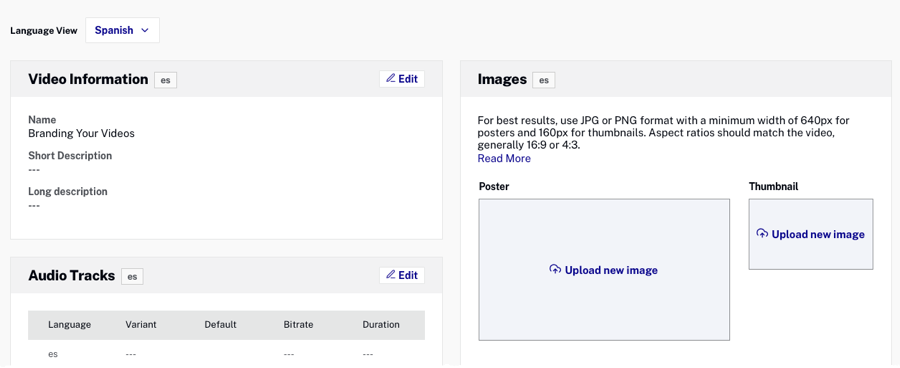Viewport: 900px width, 368px height.
Task: Click Edit text in Video Information header
Action: [x=408, y=79]
